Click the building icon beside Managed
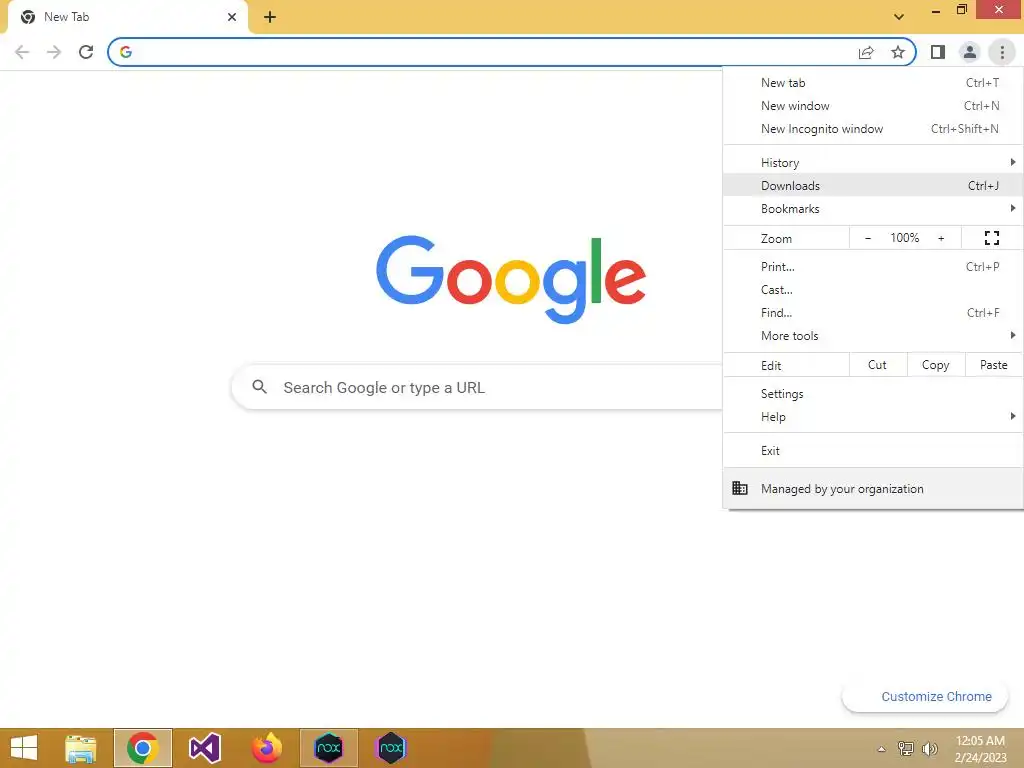 tap(740, 488)
